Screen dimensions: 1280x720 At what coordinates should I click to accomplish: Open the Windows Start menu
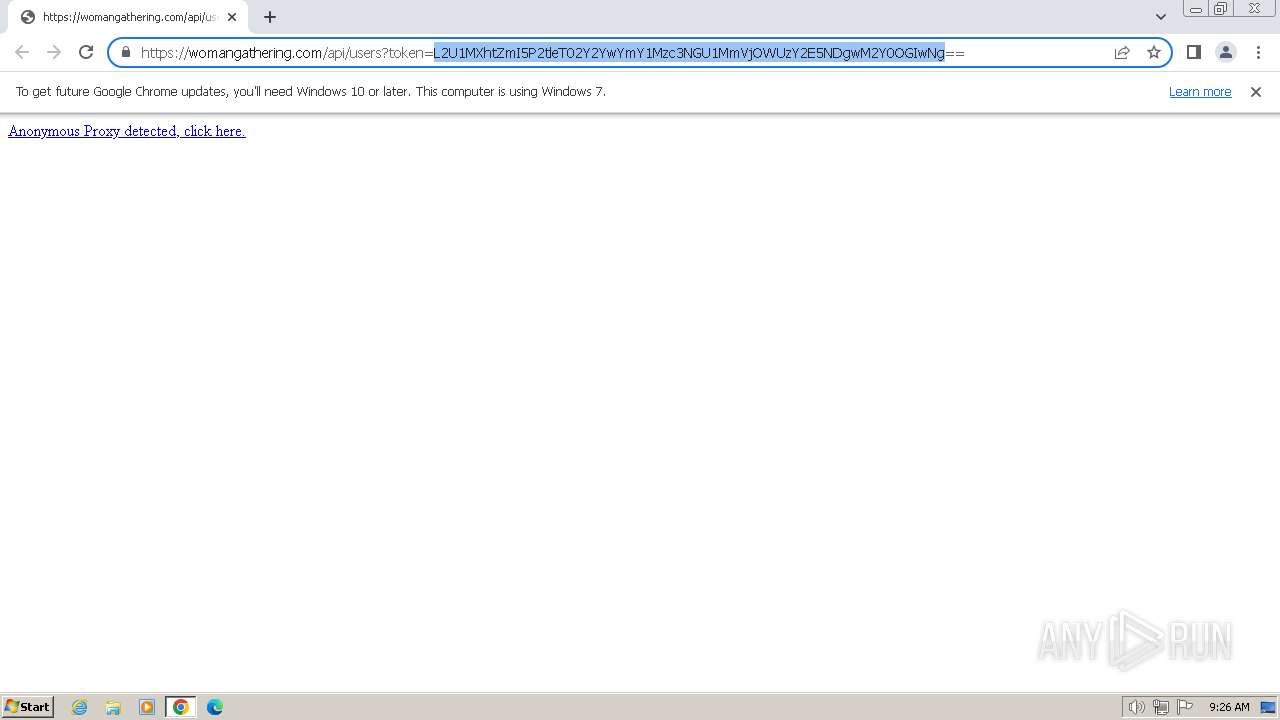tap(28, 706)
